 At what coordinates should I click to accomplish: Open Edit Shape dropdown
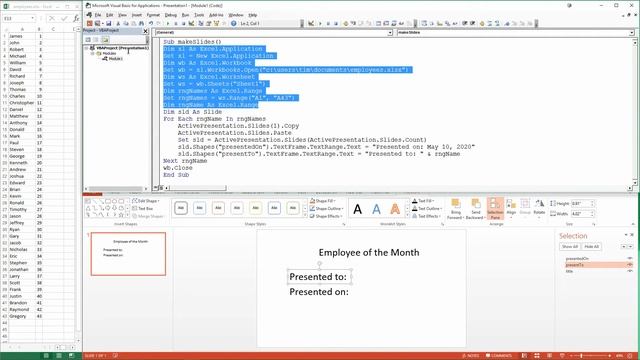pyautogui.click(x=146, y=201)
